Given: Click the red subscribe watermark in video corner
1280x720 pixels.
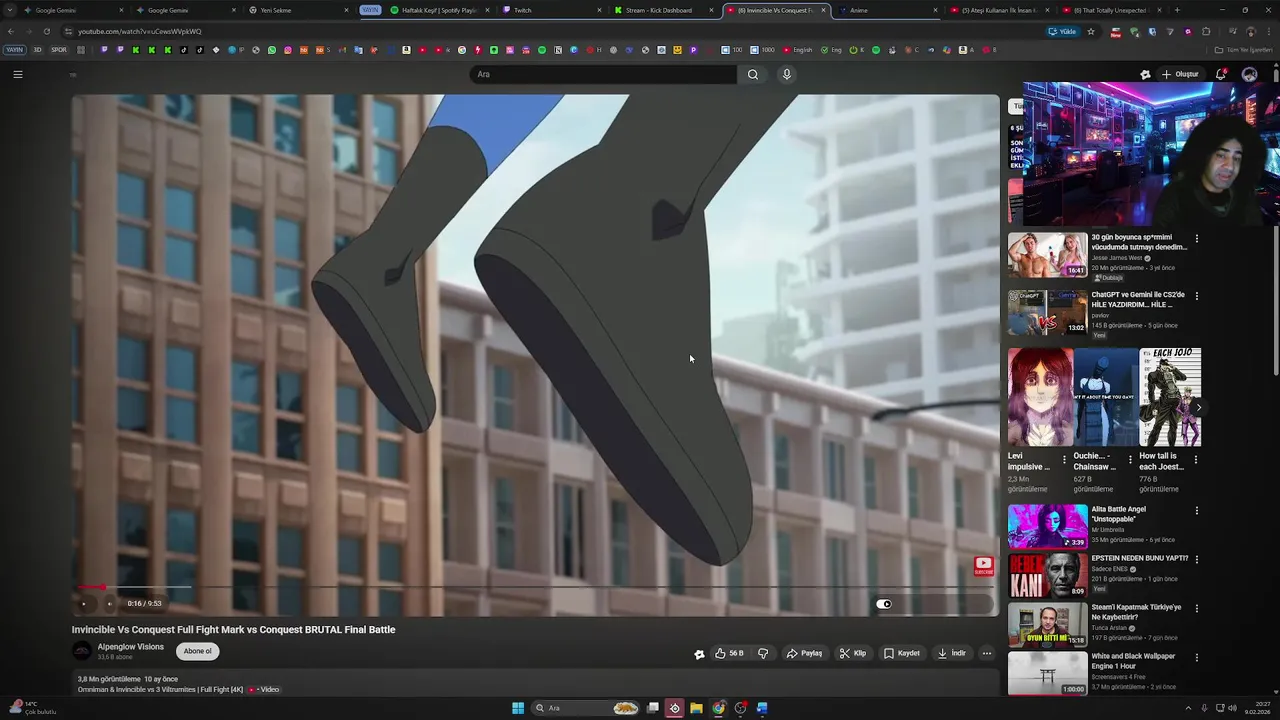Looking at the screenshot, I should coord(983,567).
